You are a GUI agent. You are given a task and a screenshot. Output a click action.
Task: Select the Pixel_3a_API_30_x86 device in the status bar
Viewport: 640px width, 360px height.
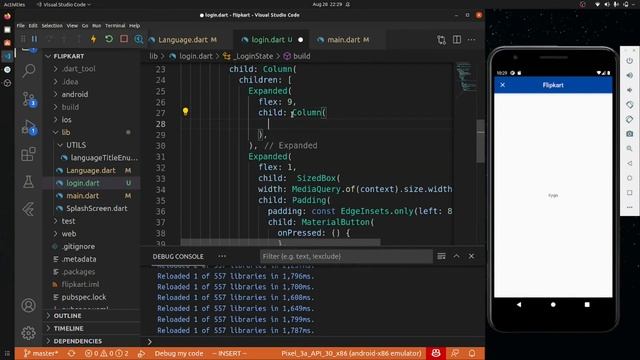(351, 353)
